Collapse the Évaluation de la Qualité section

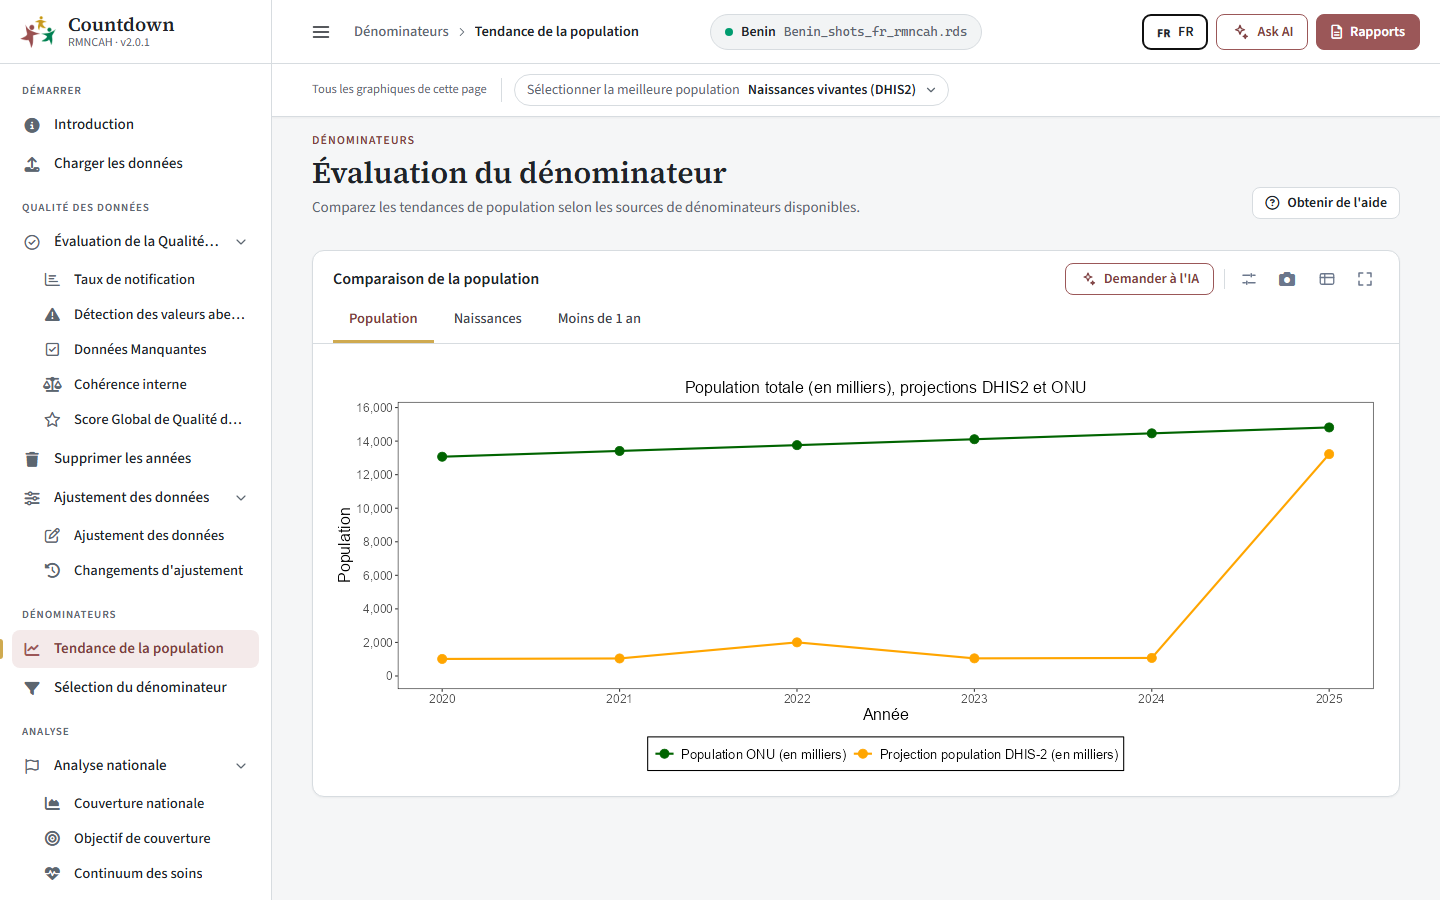pyautogui.click(x=241, y=242)
